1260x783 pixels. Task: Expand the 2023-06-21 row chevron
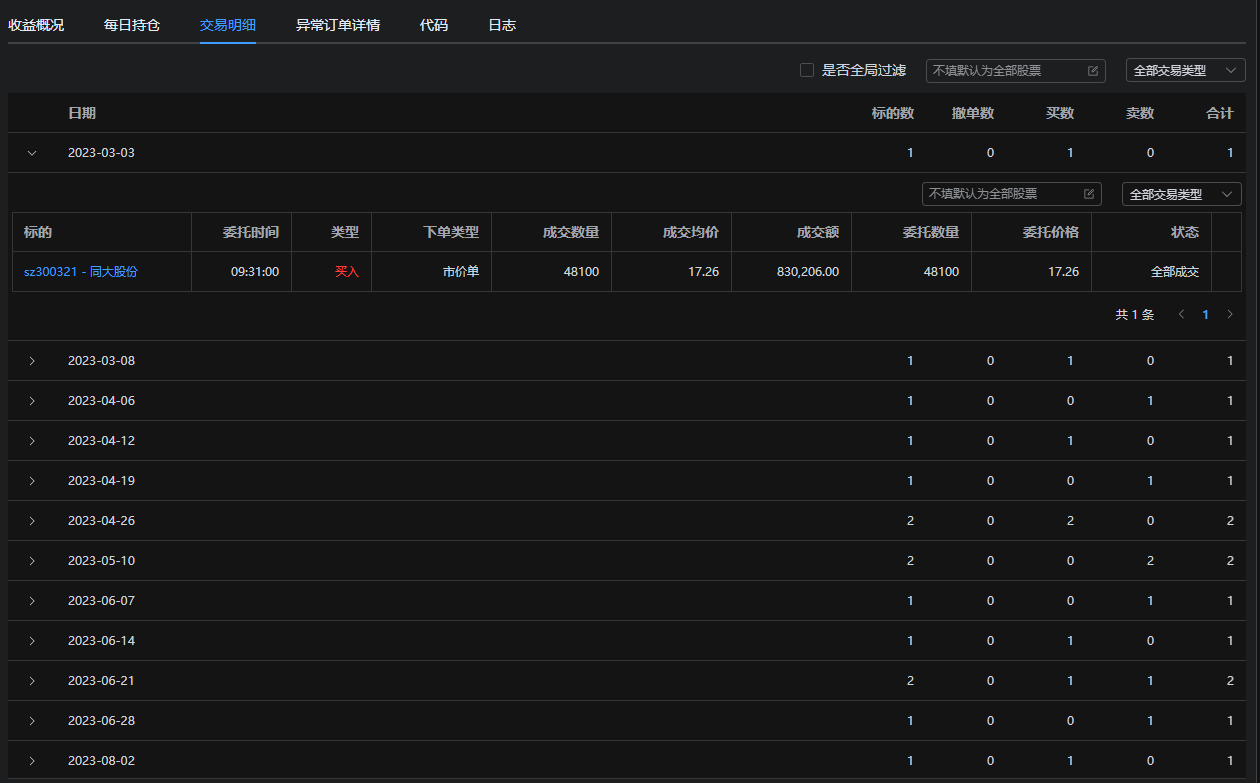(x=32, y=681)
